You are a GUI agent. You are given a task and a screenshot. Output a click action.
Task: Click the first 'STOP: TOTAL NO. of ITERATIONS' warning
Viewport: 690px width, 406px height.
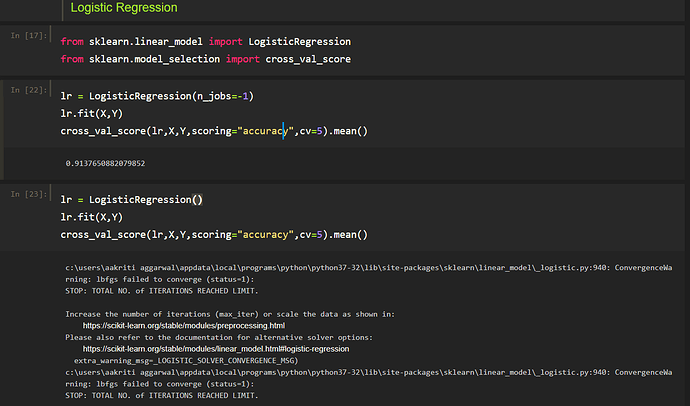point(161,291)
